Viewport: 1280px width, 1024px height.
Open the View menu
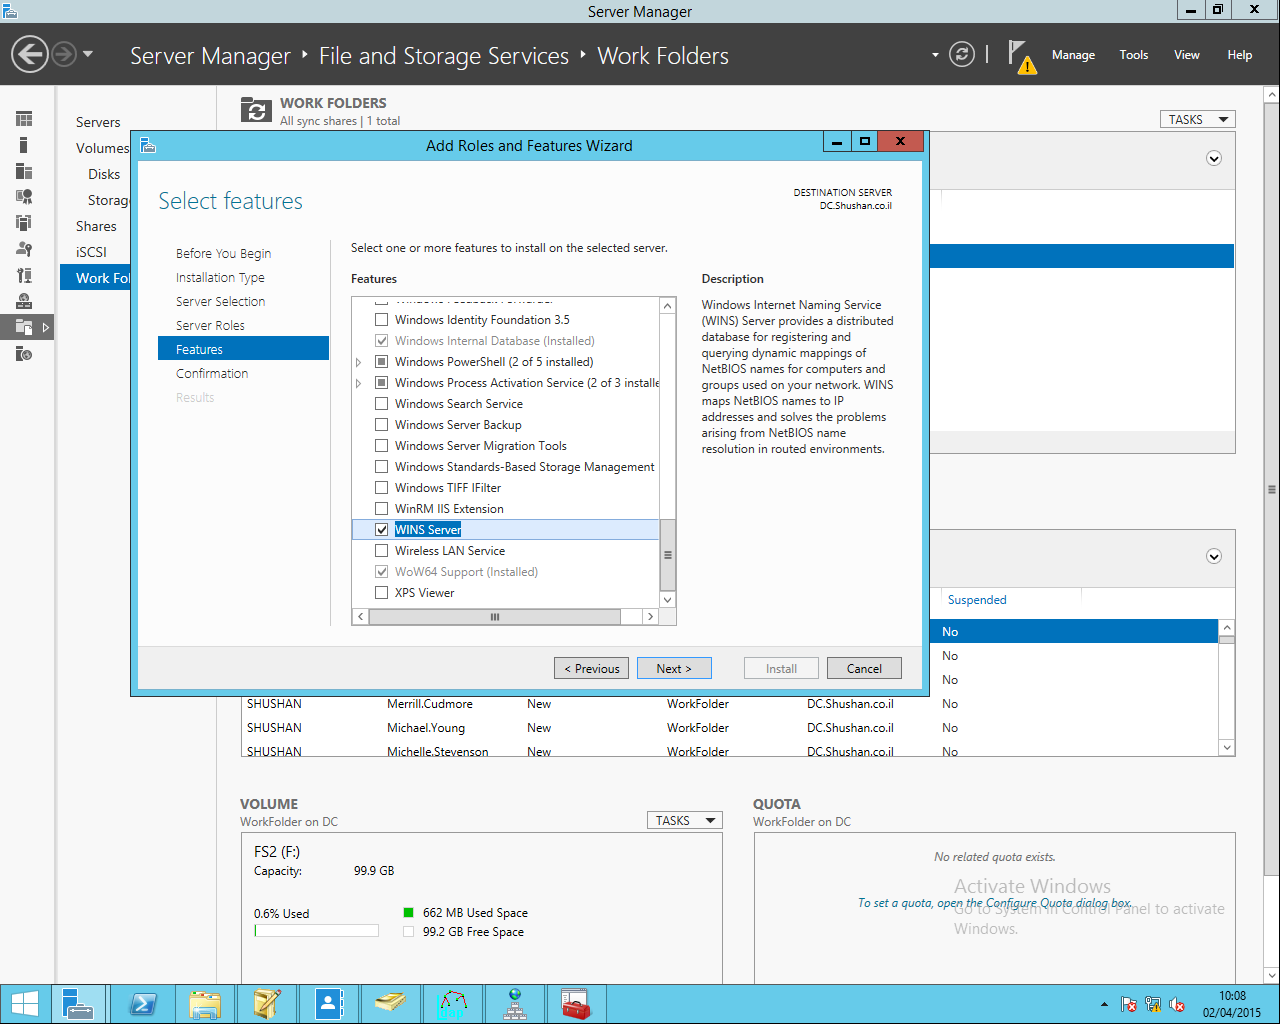pyautogui.click(x=1187, y=55)
